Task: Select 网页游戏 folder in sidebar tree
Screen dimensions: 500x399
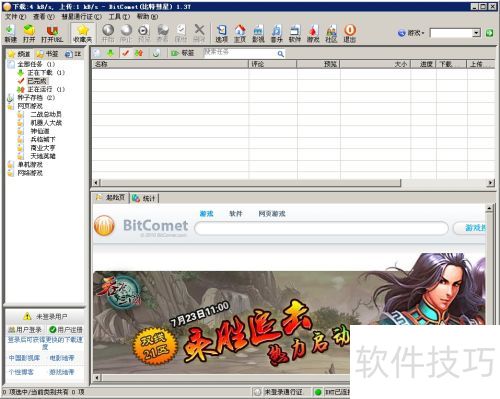Action: (30, 106)
